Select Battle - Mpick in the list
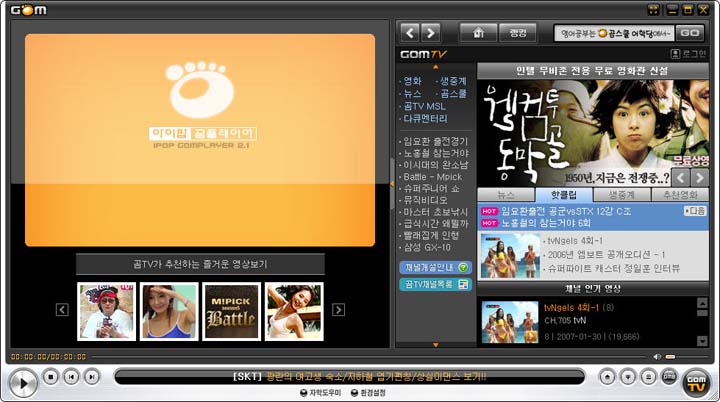Screen dimensions: 720x402 coord(432,177)
